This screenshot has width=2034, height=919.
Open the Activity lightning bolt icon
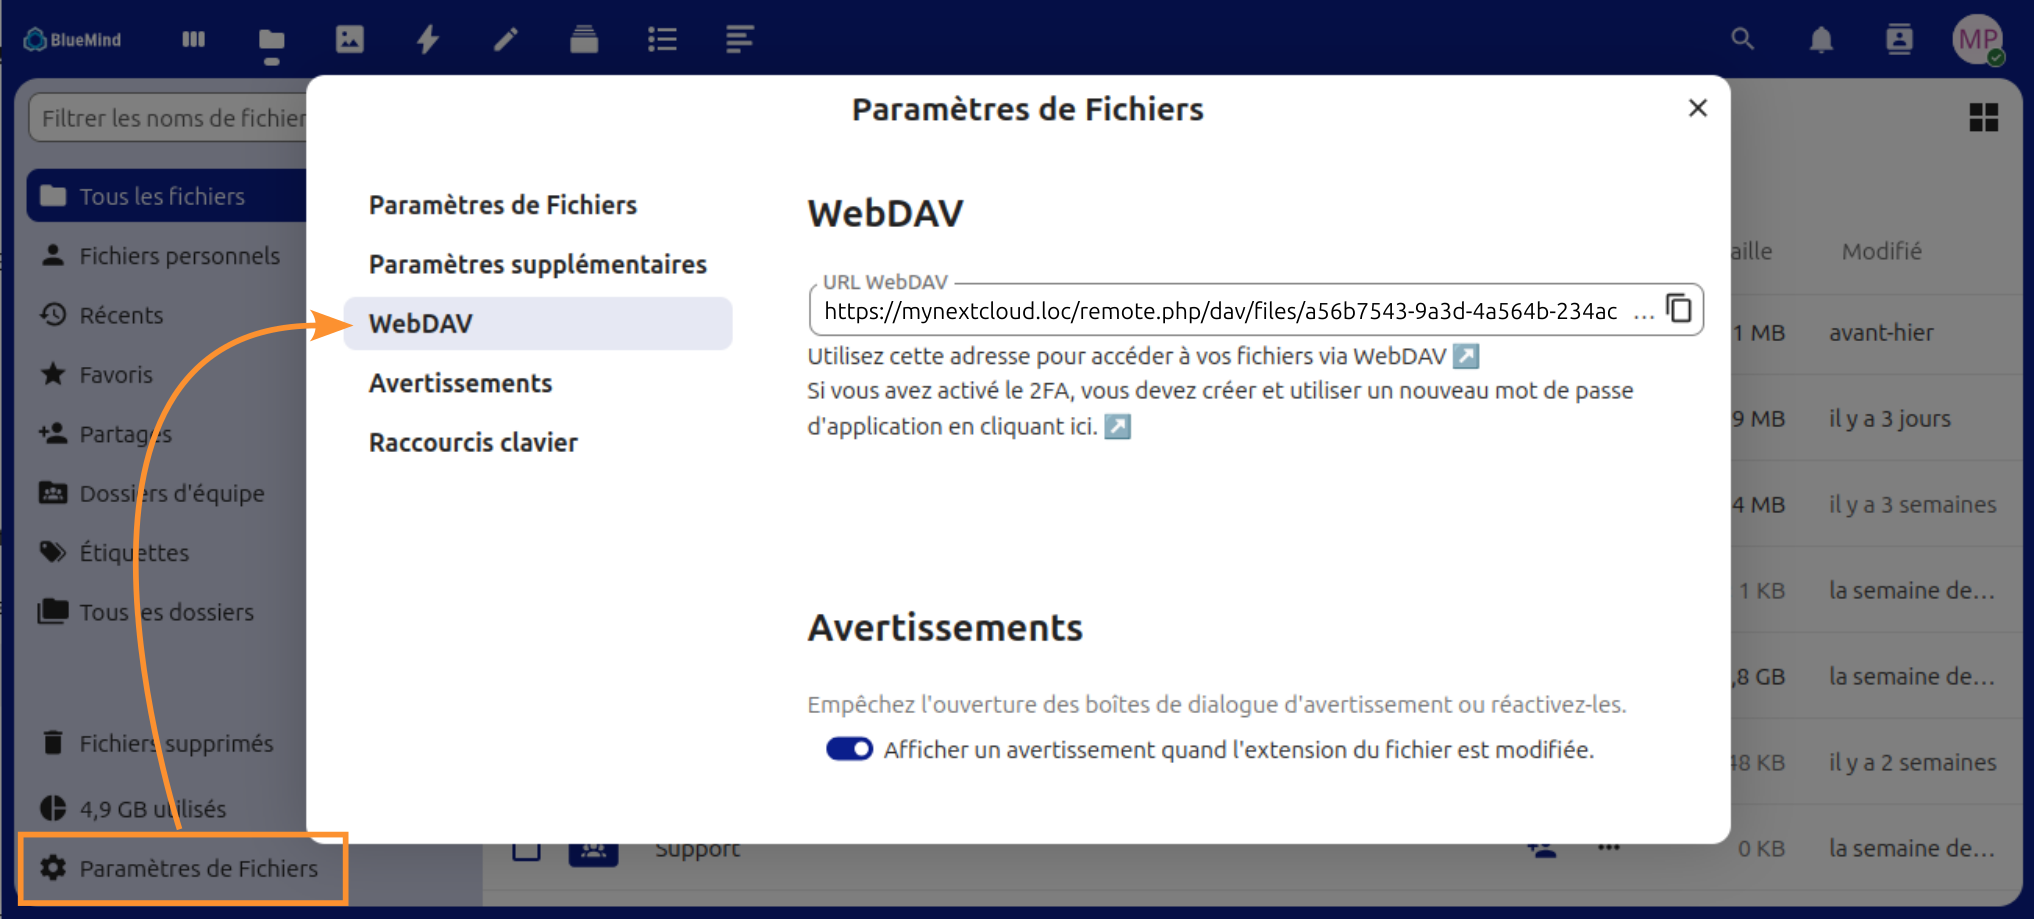(428, 39)
